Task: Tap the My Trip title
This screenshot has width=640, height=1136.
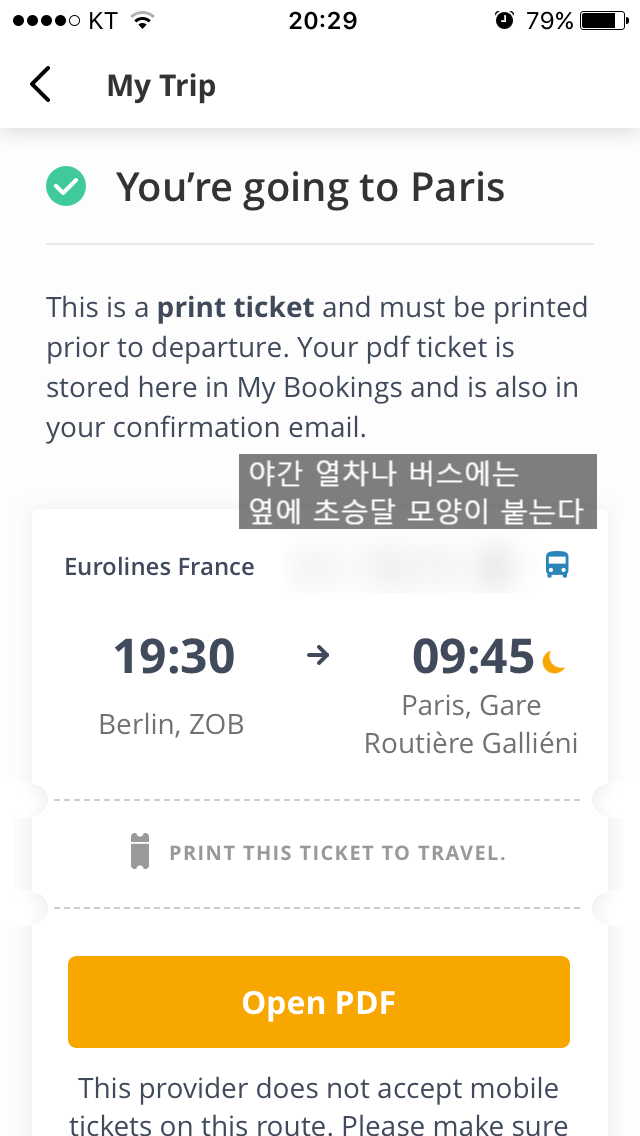Action: 161,86
